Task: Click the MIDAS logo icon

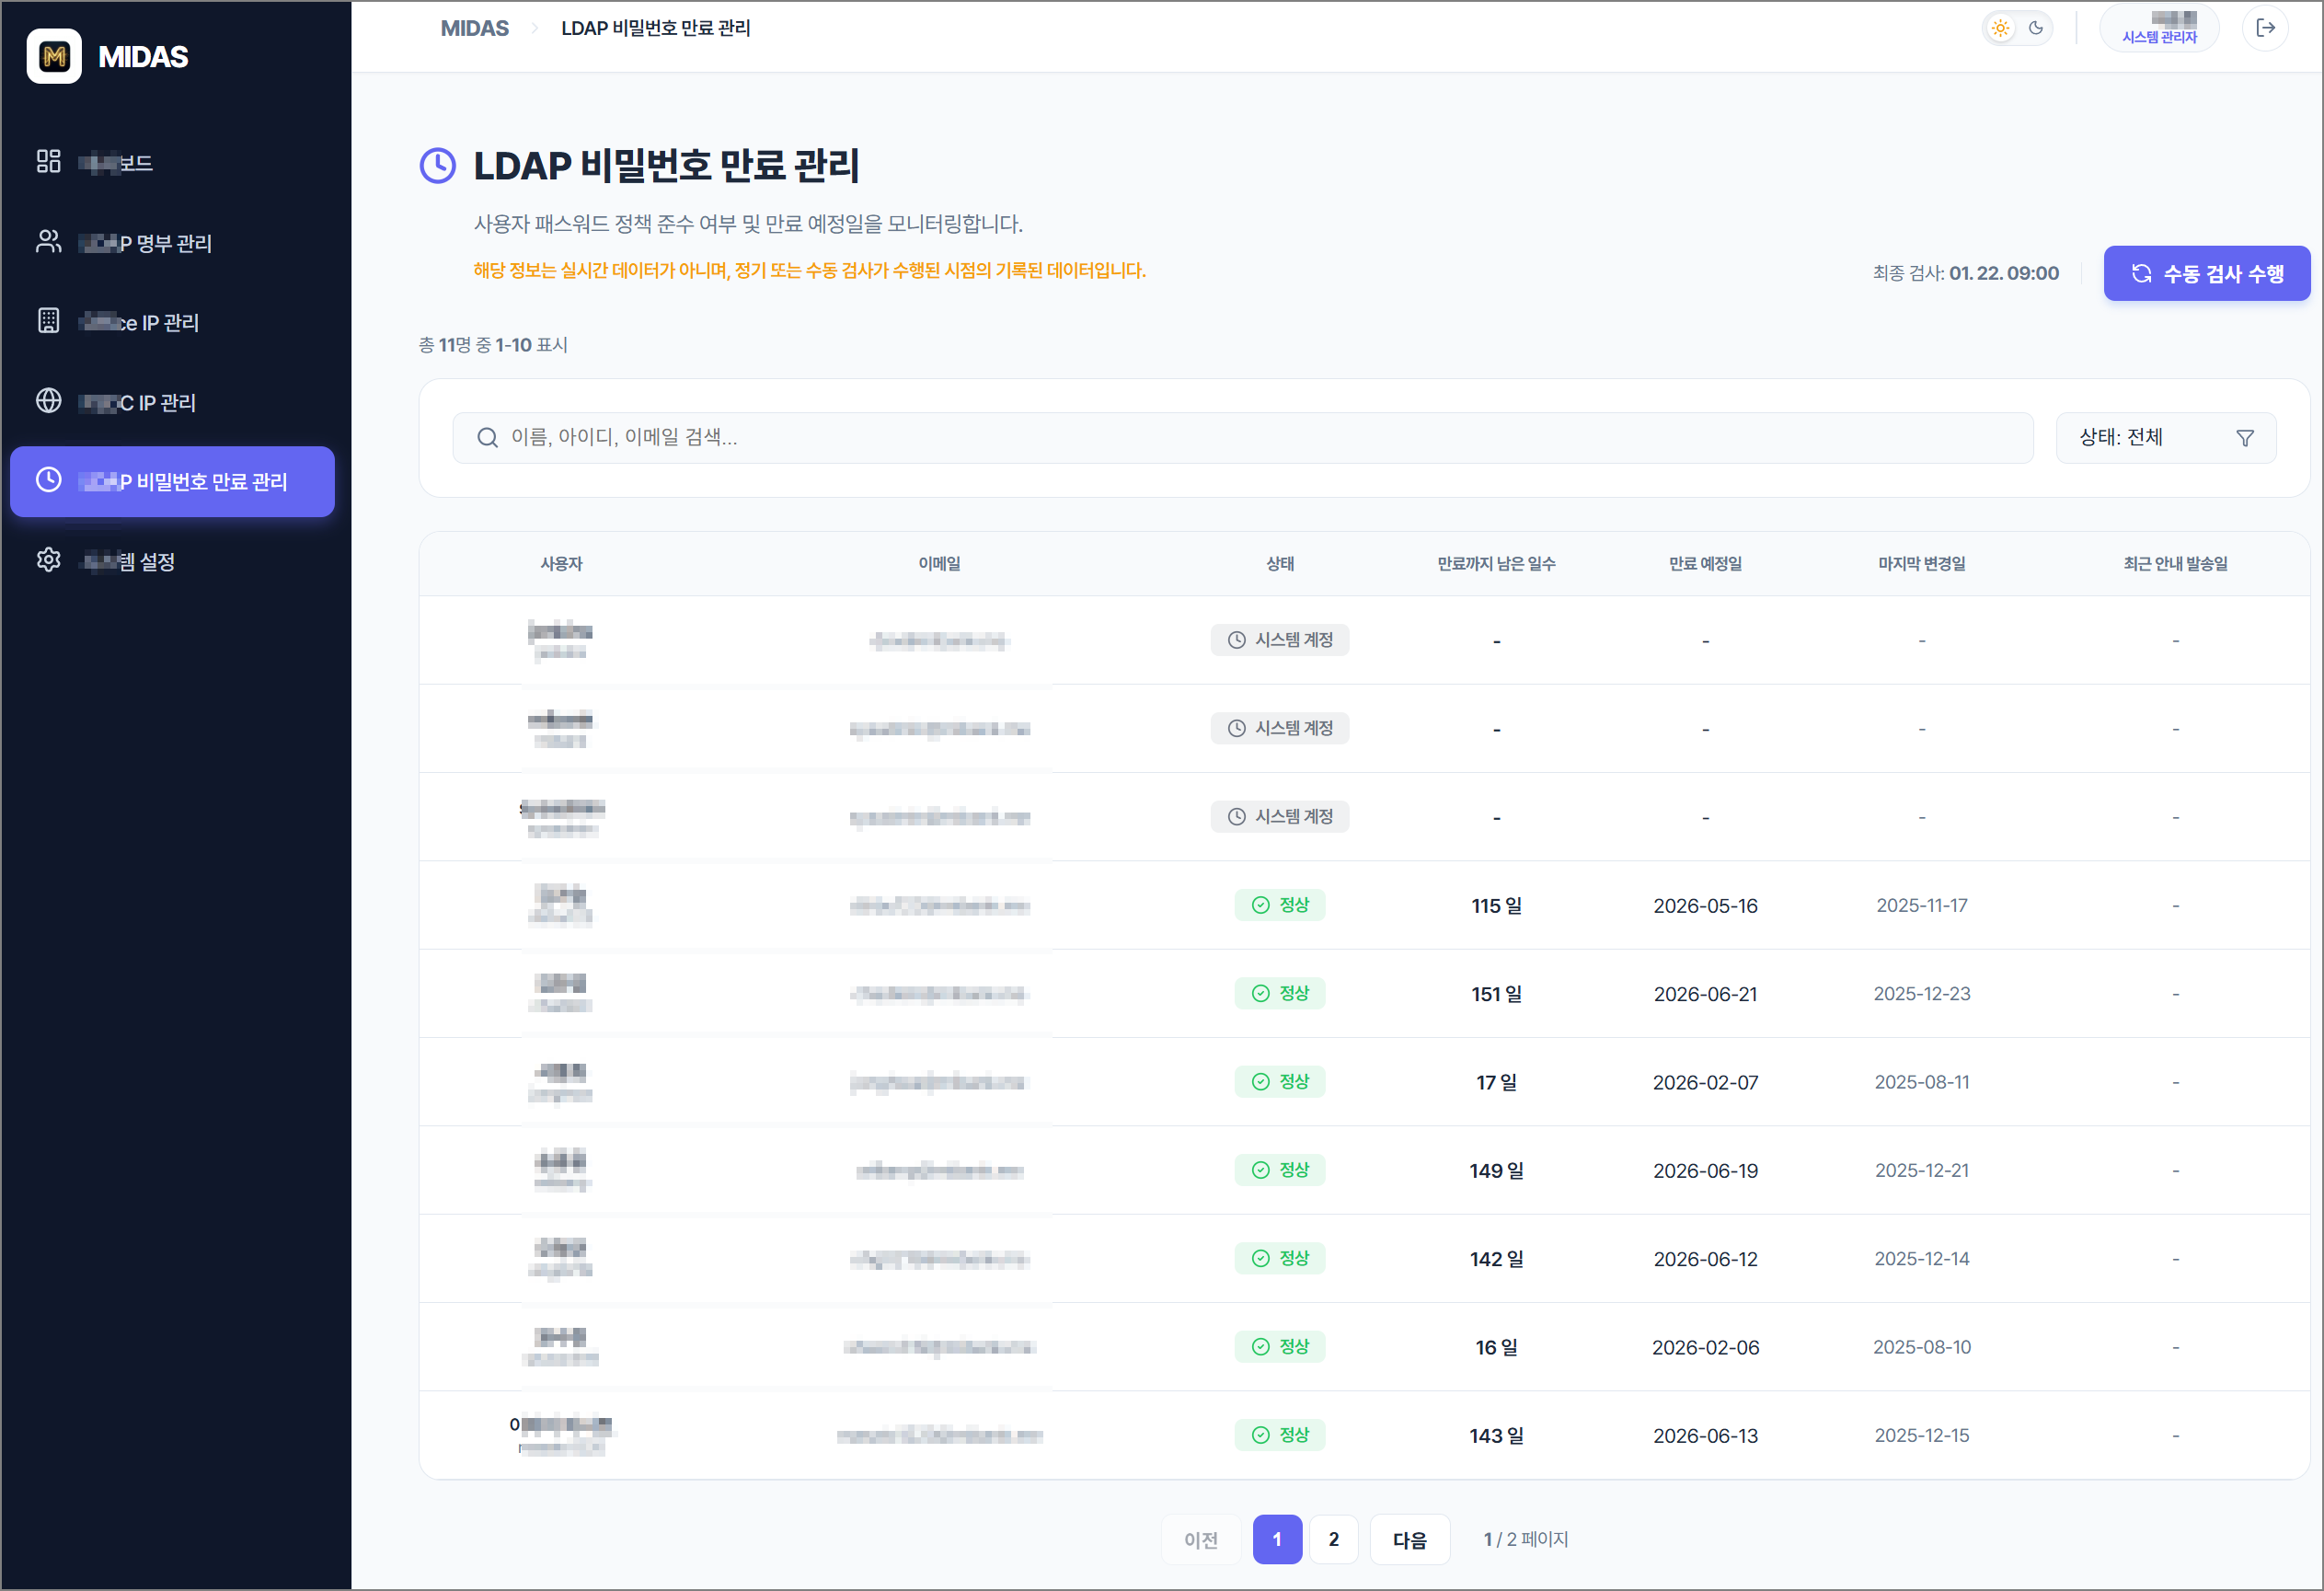Action: (54, 56)
